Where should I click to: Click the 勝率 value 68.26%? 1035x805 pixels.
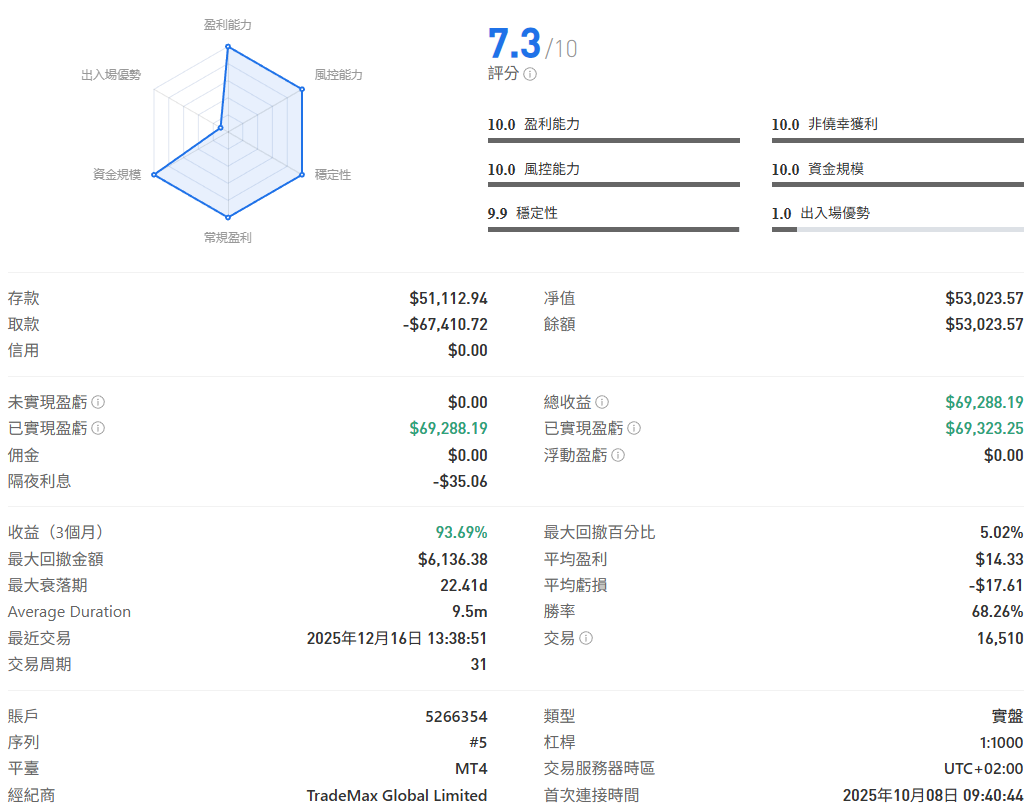coord(999,611)
